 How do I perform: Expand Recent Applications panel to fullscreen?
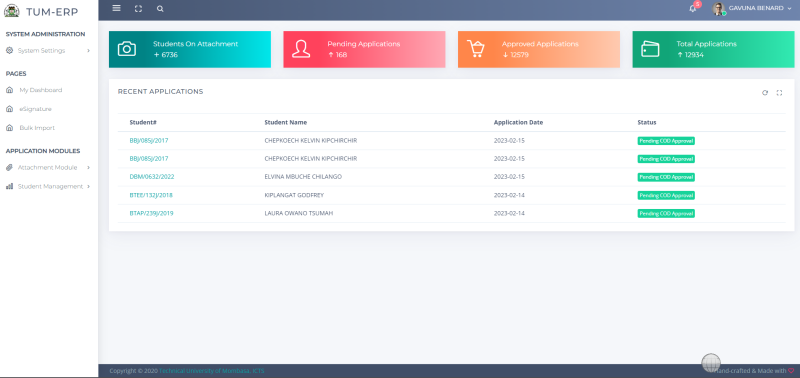point(779,93)
